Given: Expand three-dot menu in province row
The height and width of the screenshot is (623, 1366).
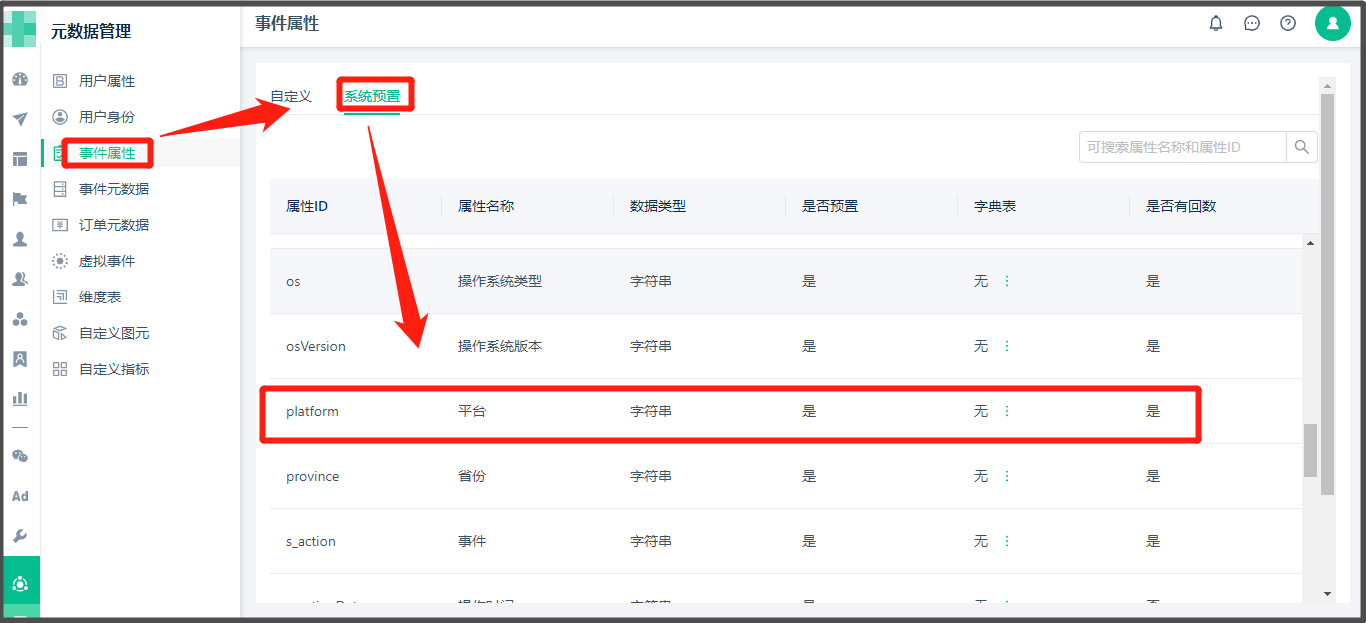Looking at the screenshot, I should 1007,476.
